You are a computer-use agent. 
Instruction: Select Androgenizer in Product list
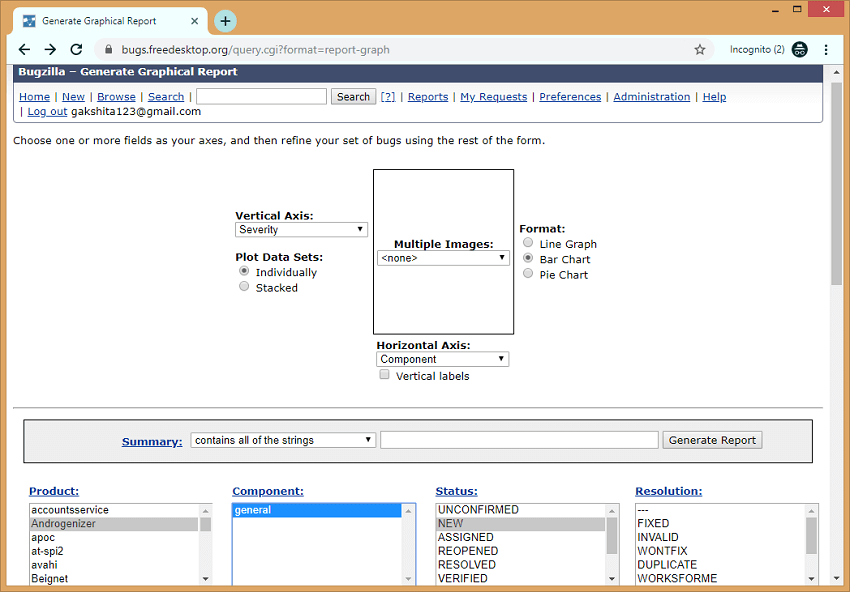(114, 524)
